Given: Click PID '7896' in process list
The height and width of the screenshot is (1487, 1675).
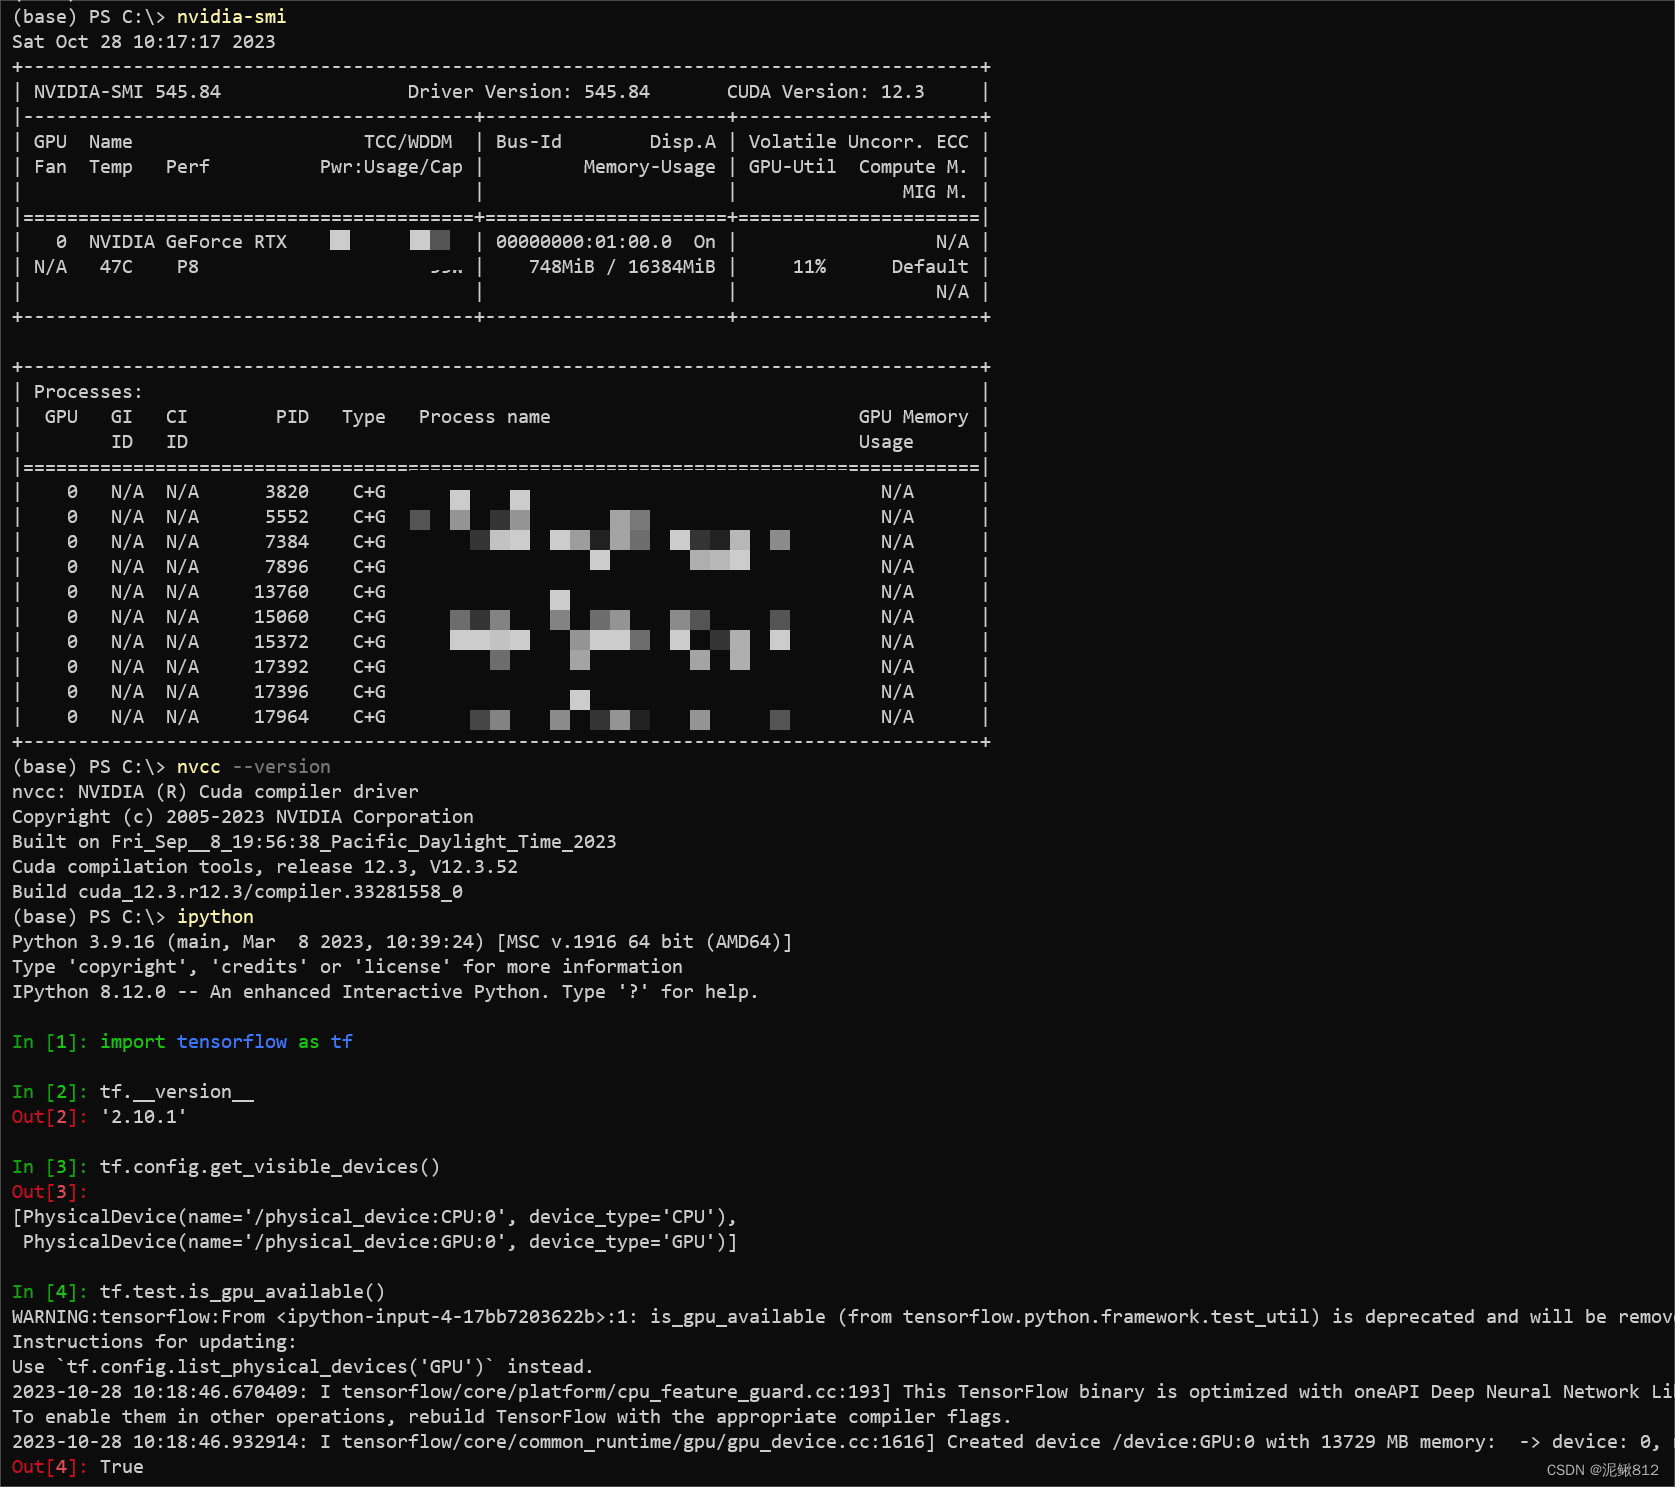Looking at the screenshot, I should tap(286, 567).
